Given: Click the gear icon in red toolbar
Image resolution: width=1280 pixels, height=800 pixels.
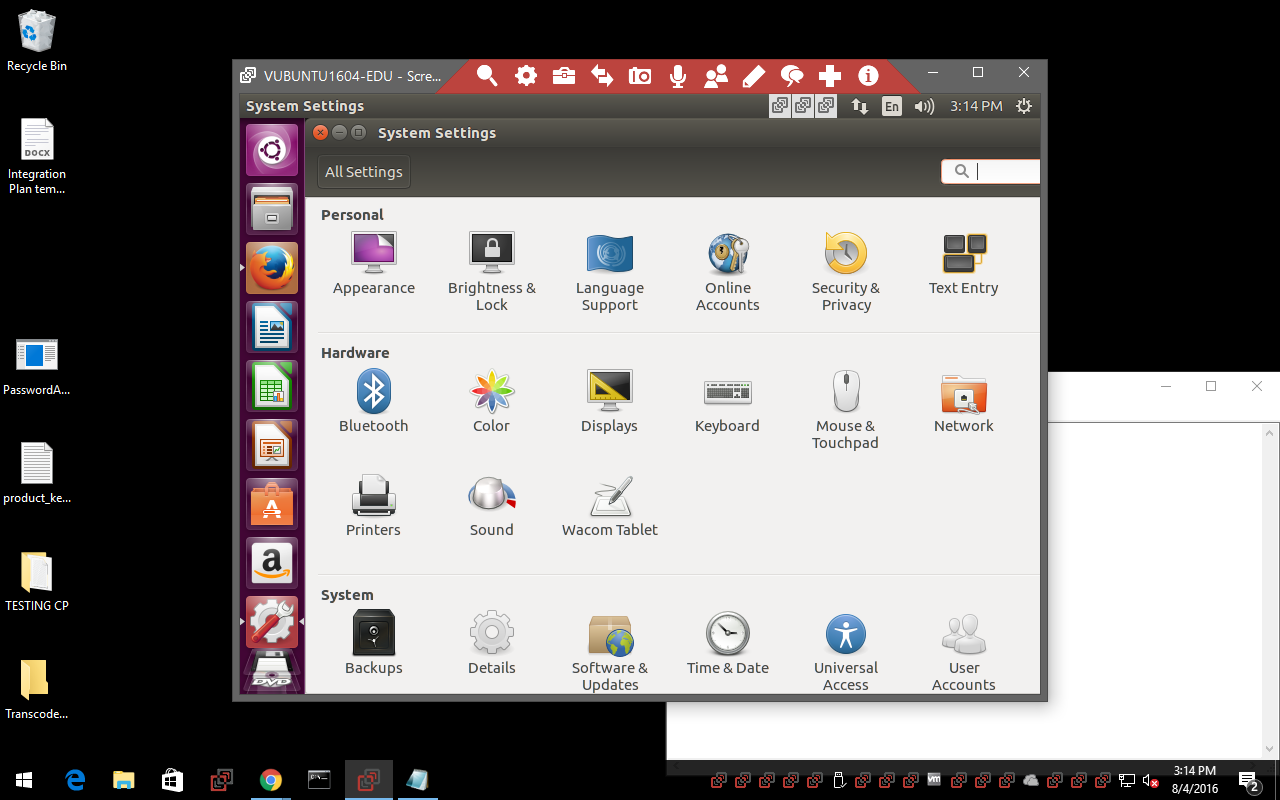Looking at the screenshot, I should [x=526, y=76].
